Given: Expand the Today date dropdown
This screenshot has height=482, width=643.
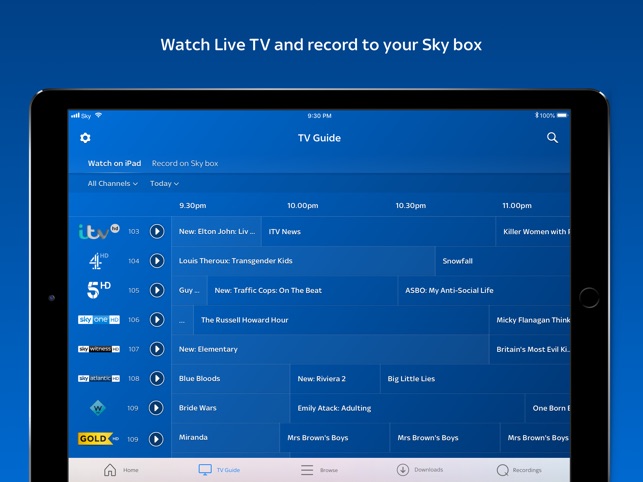Looking at the screenshot, I should click(x=164, y=183).
